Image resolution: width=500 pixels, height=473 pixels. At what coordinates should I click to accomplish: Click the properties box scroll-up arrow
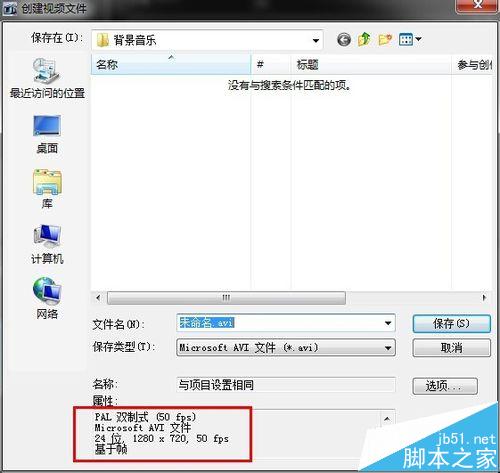387,419
